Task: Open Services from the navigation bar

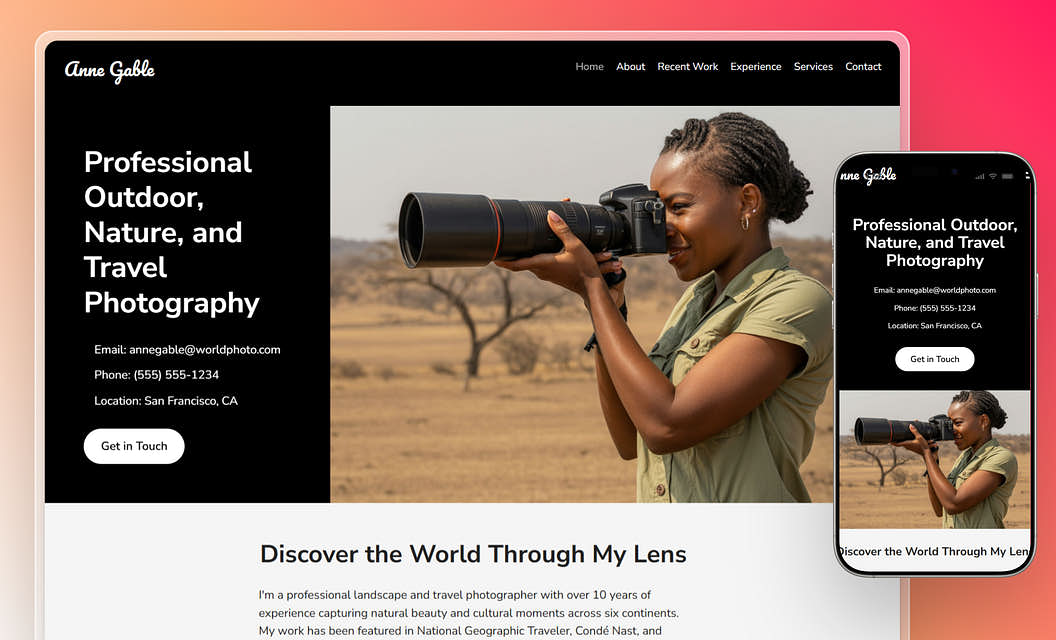Action: 813,67
